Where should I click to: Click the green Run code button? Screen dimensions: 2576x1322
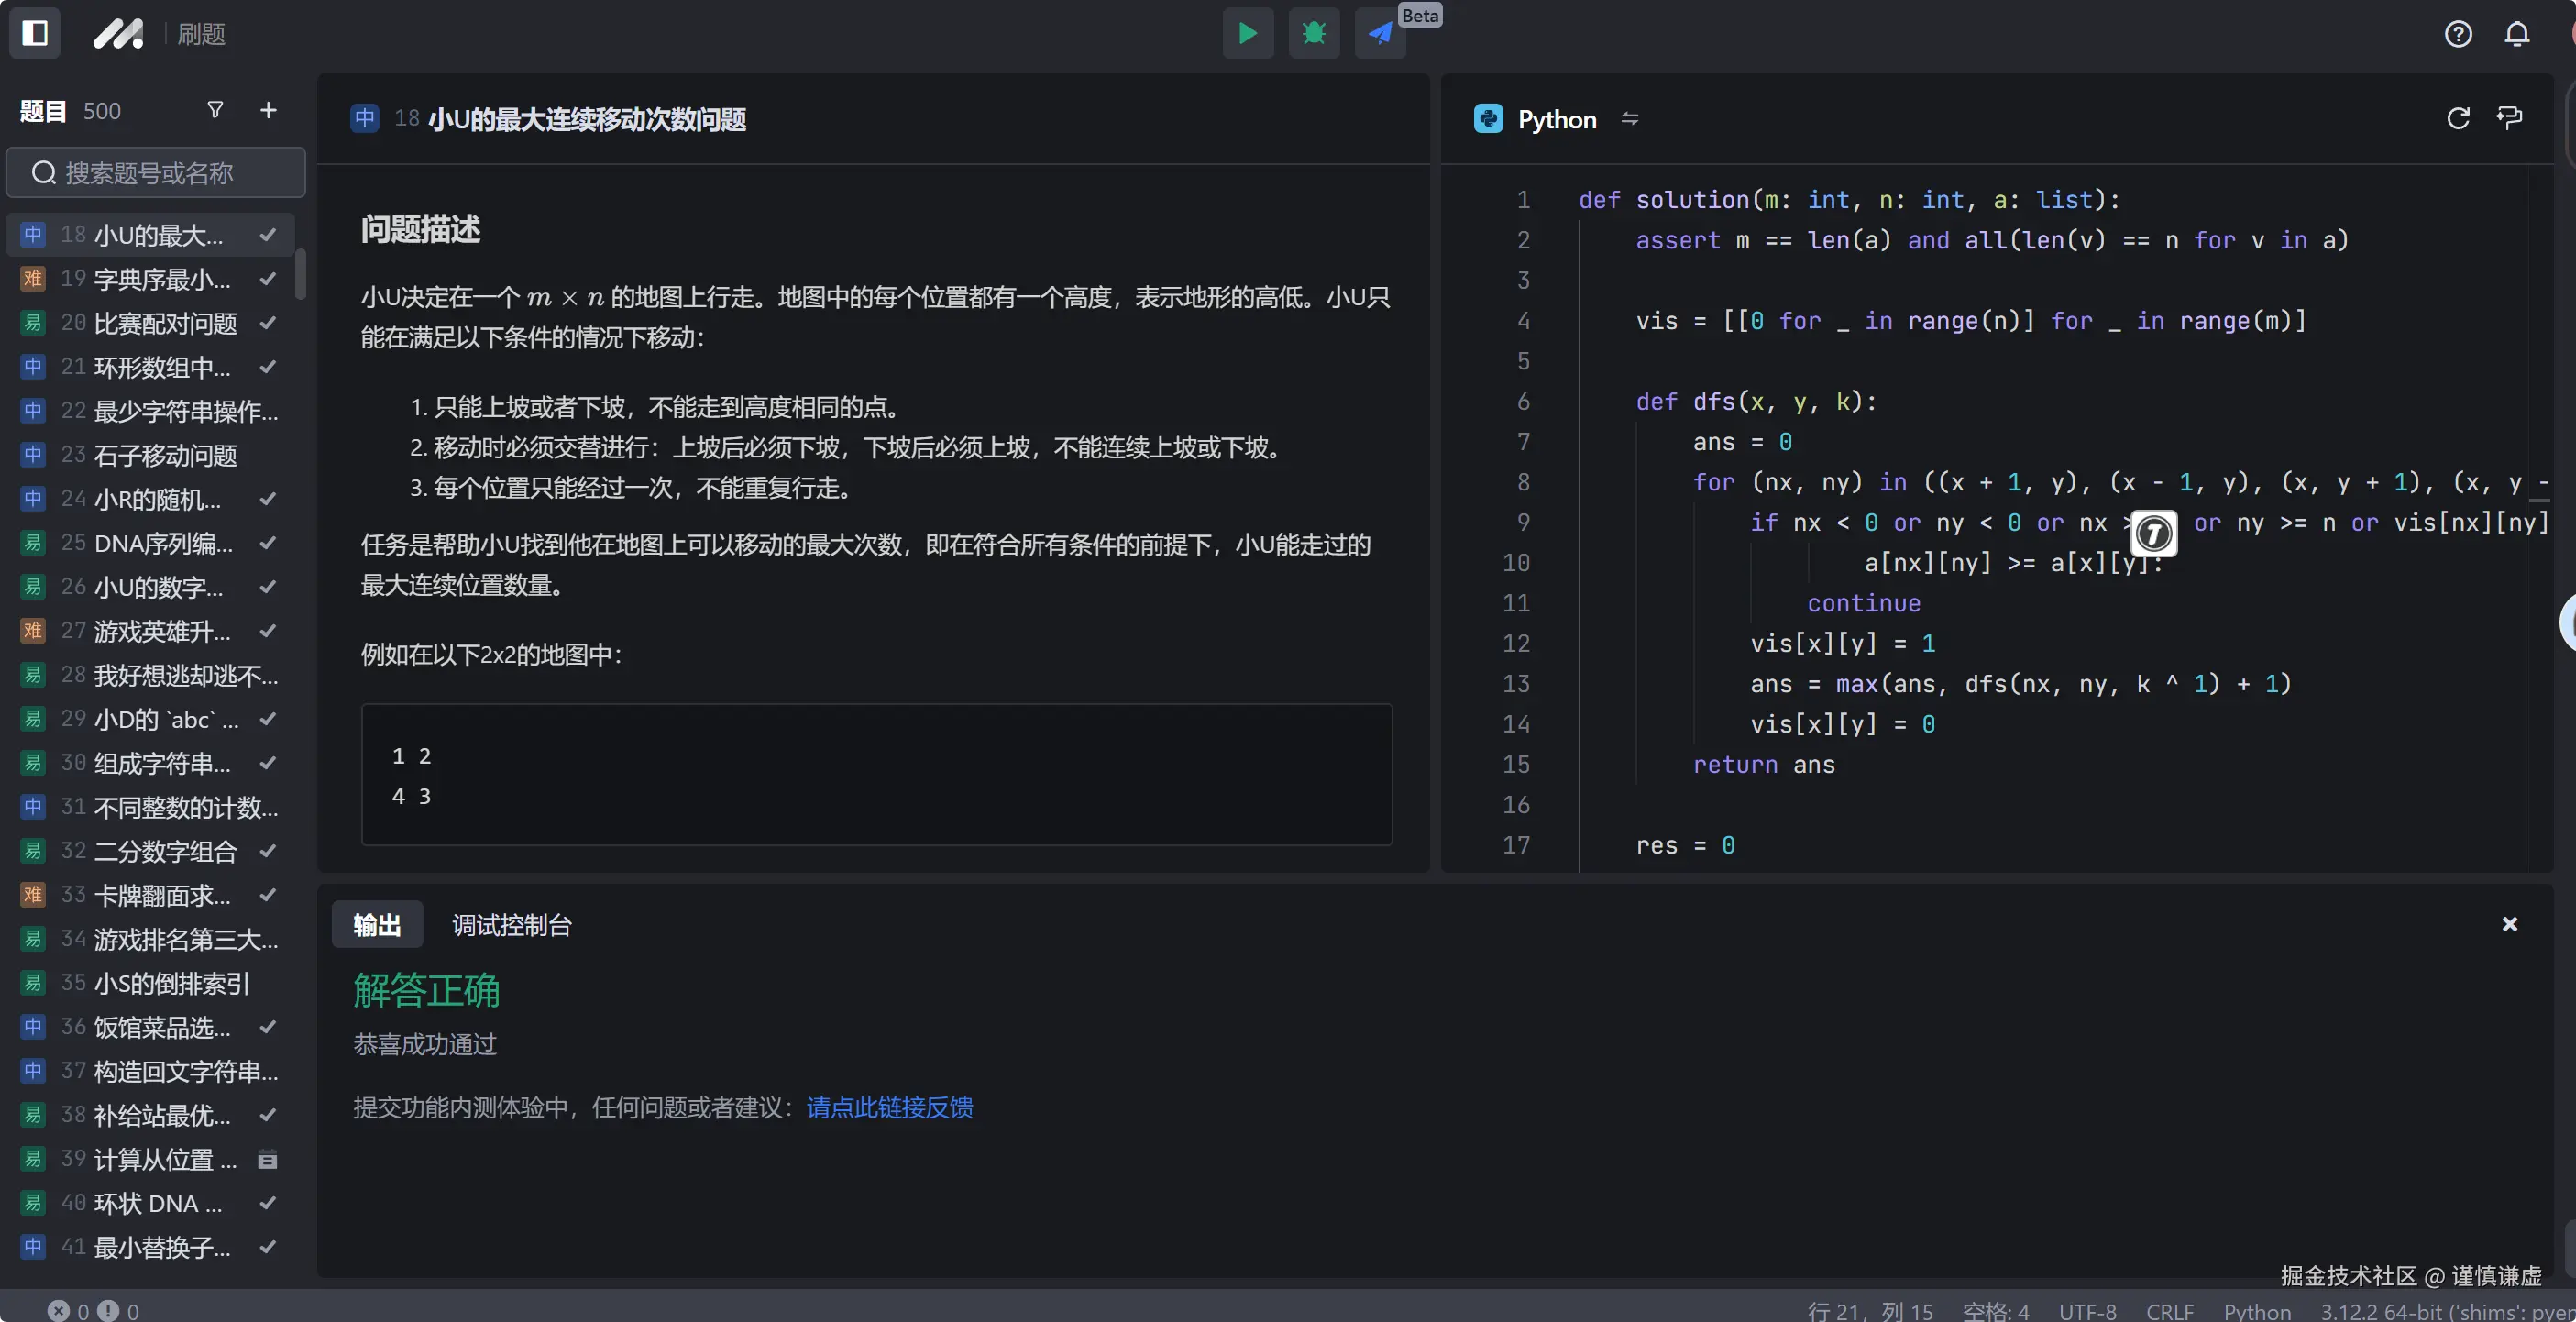tap(1247, 33)
